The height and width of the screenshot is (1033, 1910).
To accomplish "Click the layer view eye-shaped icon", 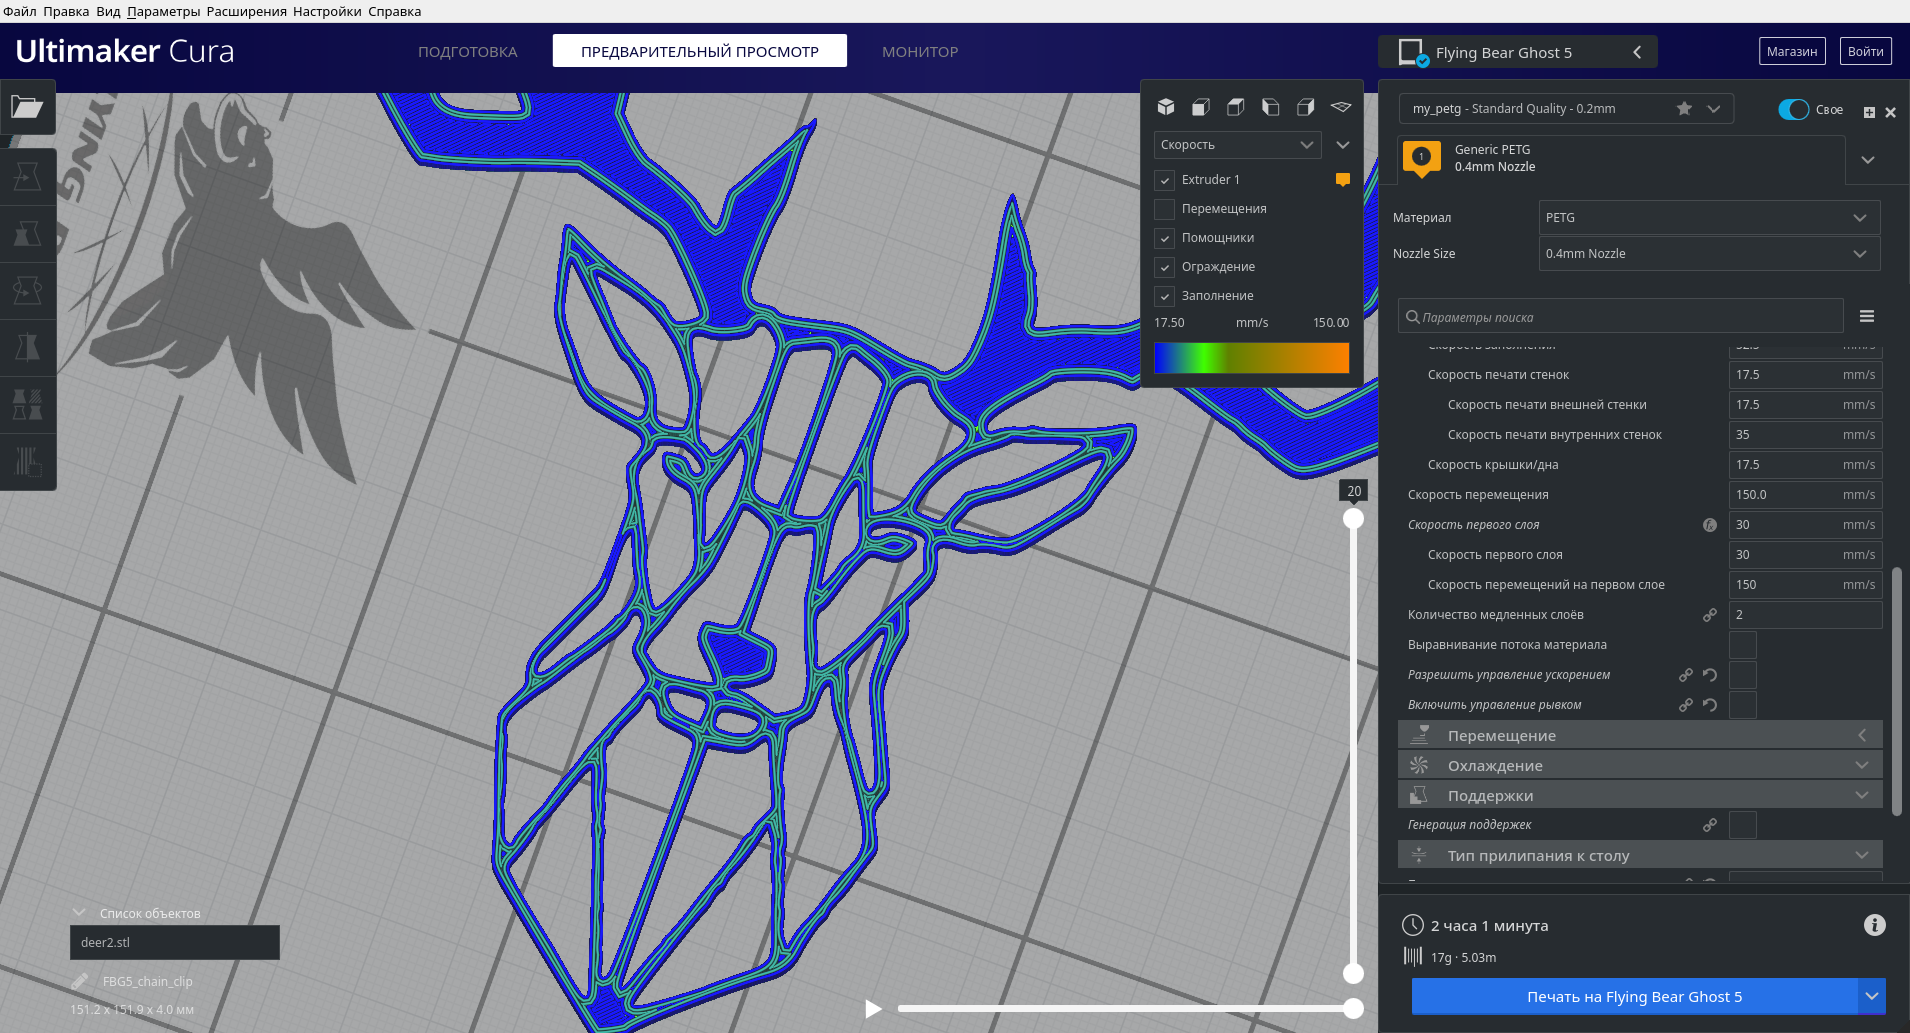I will [1341, 107].
